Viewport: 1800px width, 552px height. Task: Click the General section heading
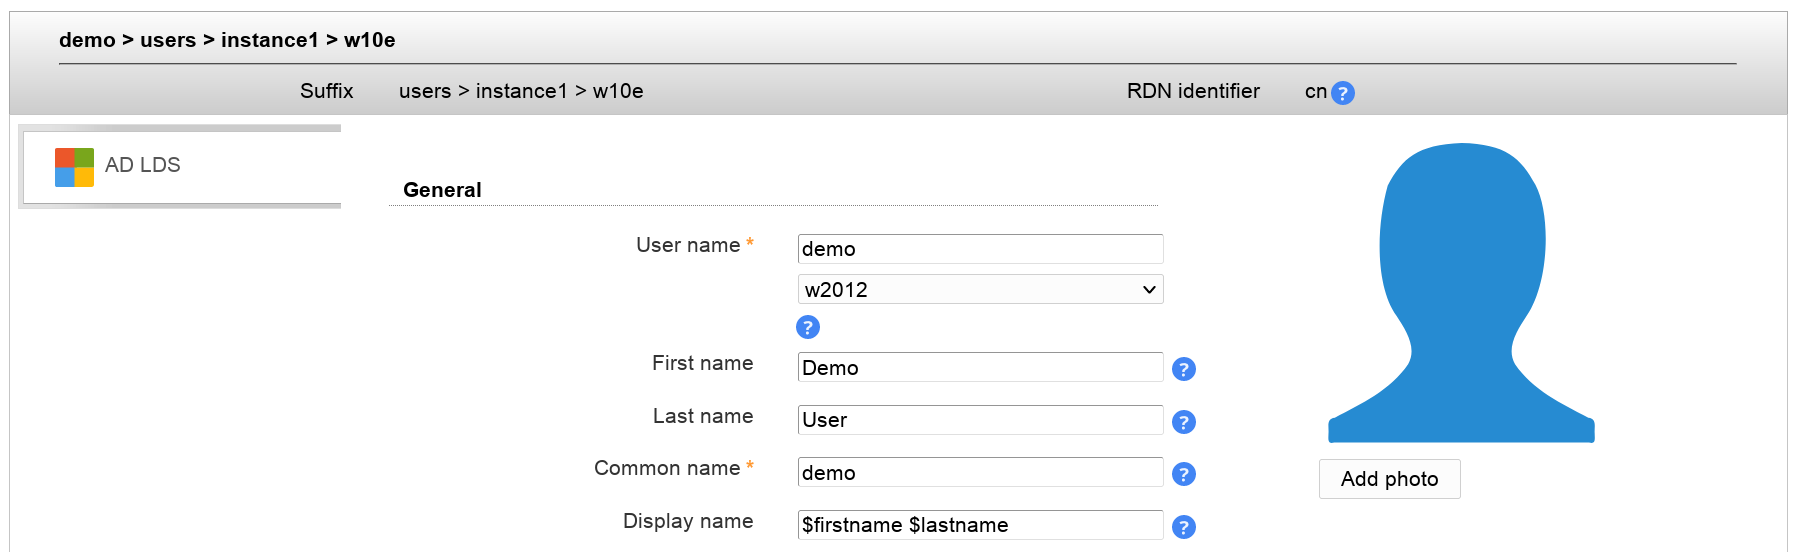442,190
